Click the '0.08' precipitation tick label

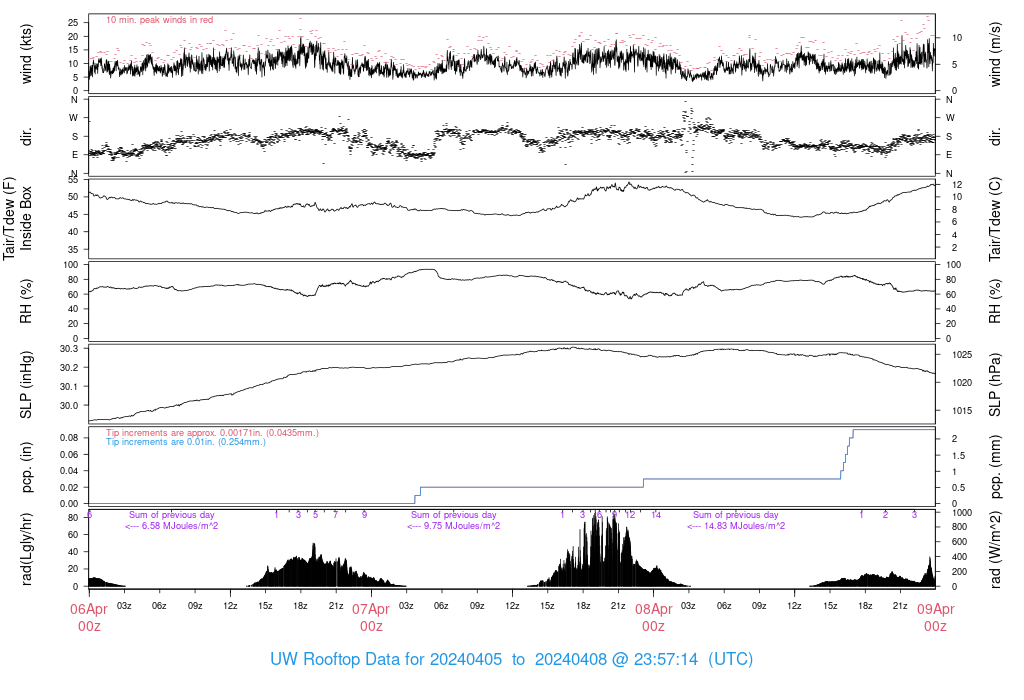[x=69, y=438]
